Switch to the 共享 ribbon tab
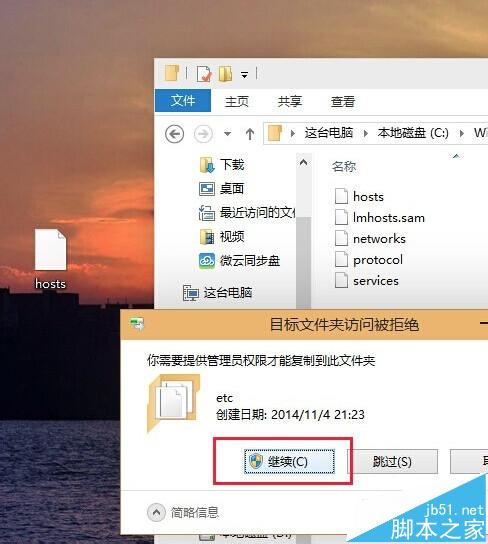 (290, 101)
